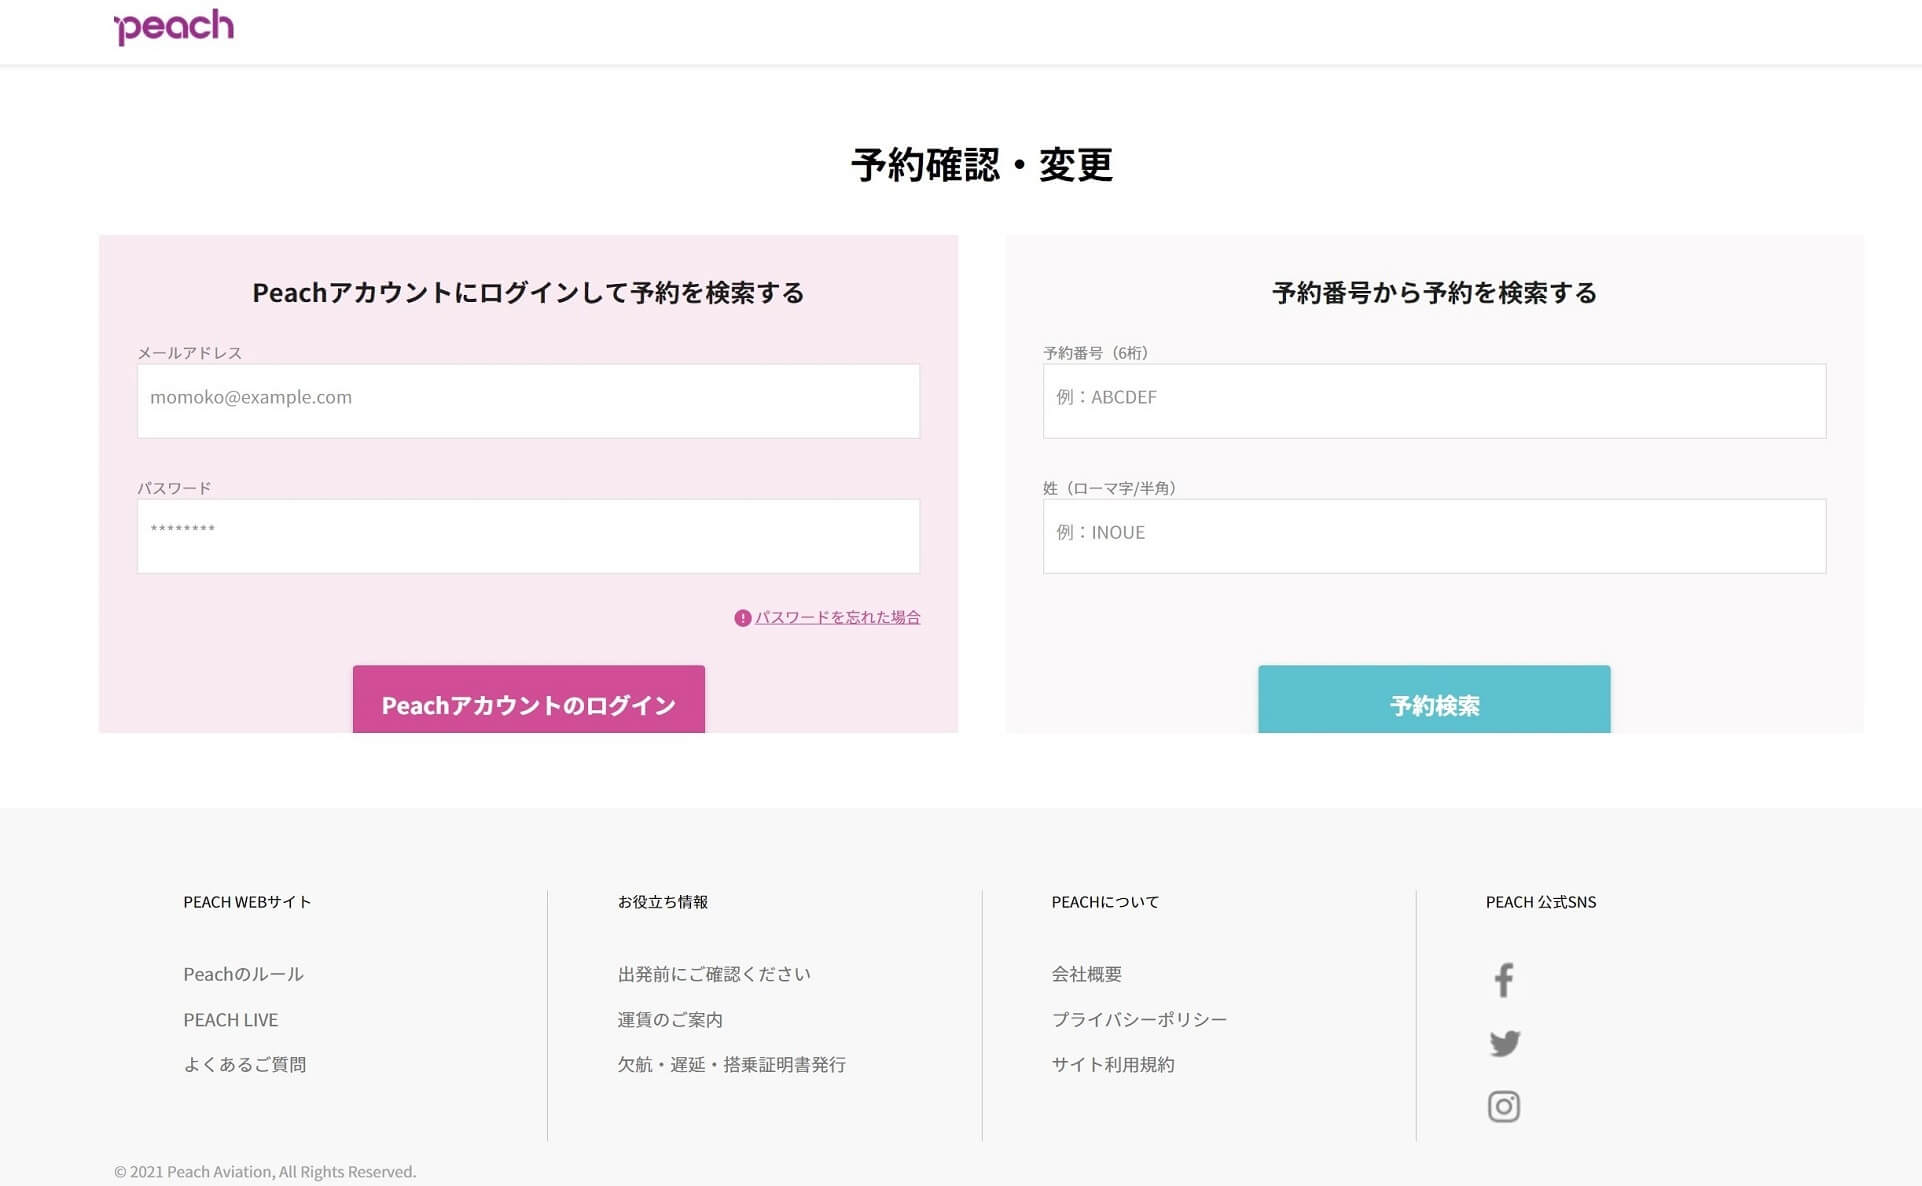Open the 出発前にご確認ください link
The image size is (1922, 1186).
pos(714,974)
